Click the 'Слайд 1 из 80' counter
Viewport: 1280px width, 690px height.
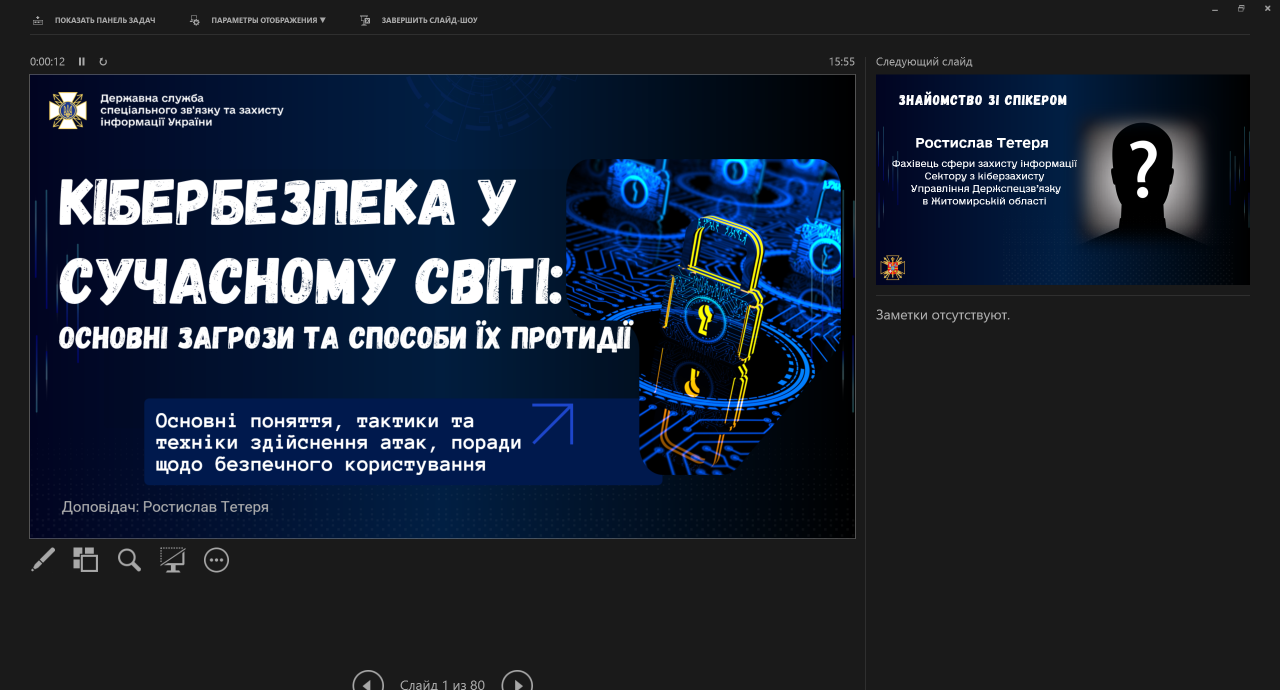442,685
